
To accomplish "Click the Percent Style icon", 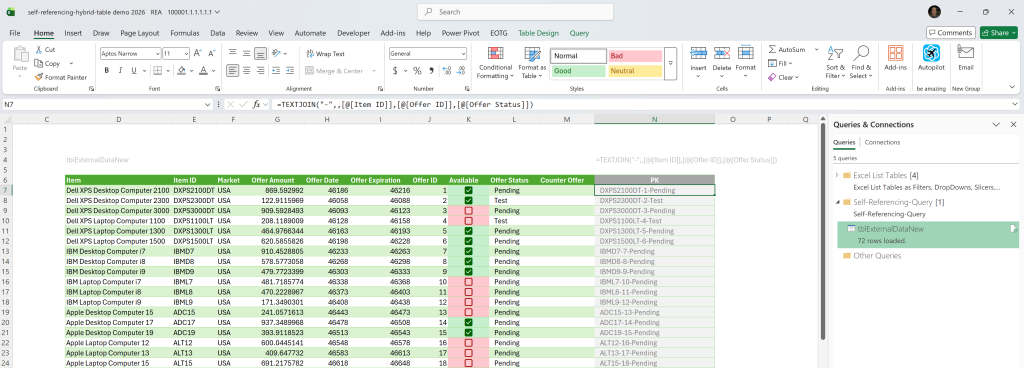I will [x=416, y=70].
